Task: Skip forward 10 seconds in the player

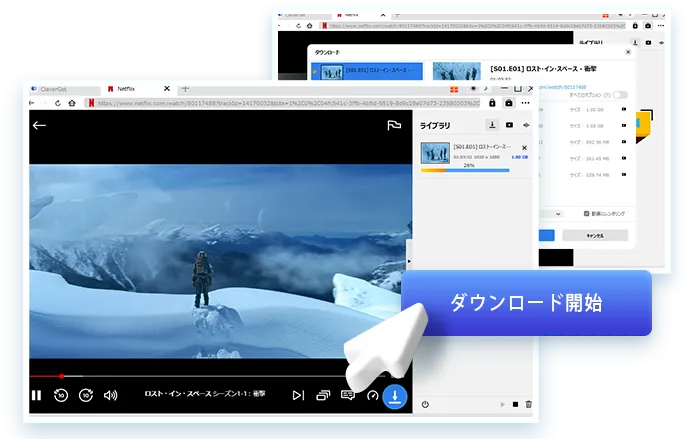Action: point(86,395)
